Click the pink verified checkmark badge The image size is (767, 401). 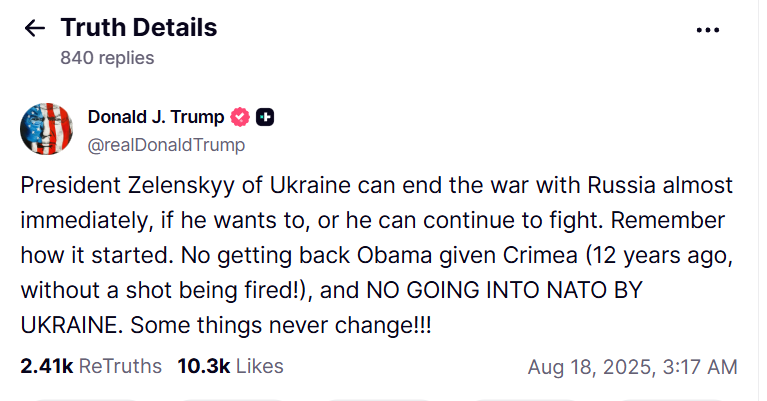[240, 117]
